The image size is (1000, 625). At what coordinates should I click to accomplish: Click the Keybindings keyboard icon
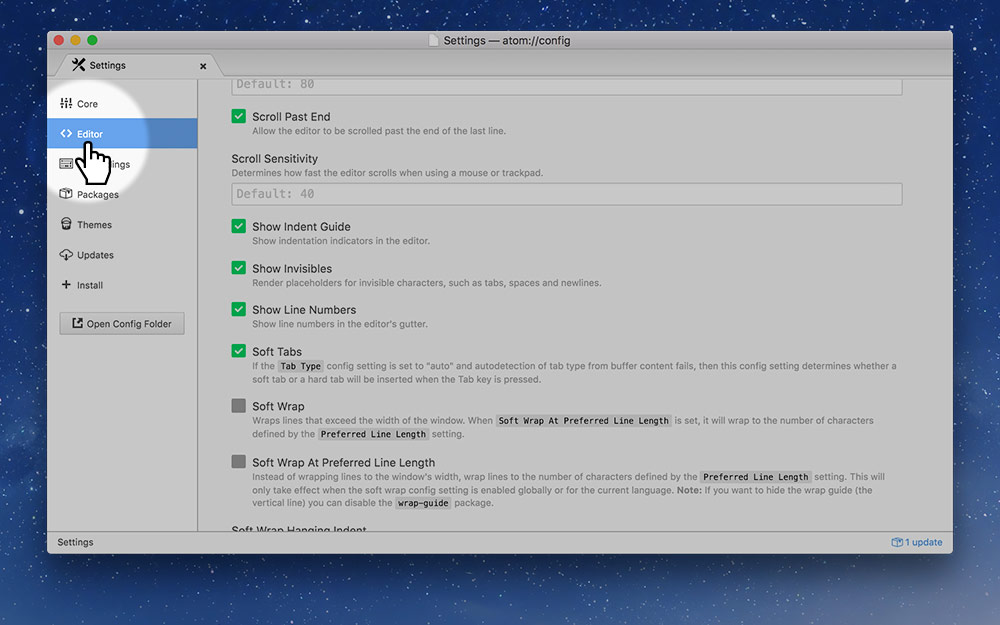[66, 164]
